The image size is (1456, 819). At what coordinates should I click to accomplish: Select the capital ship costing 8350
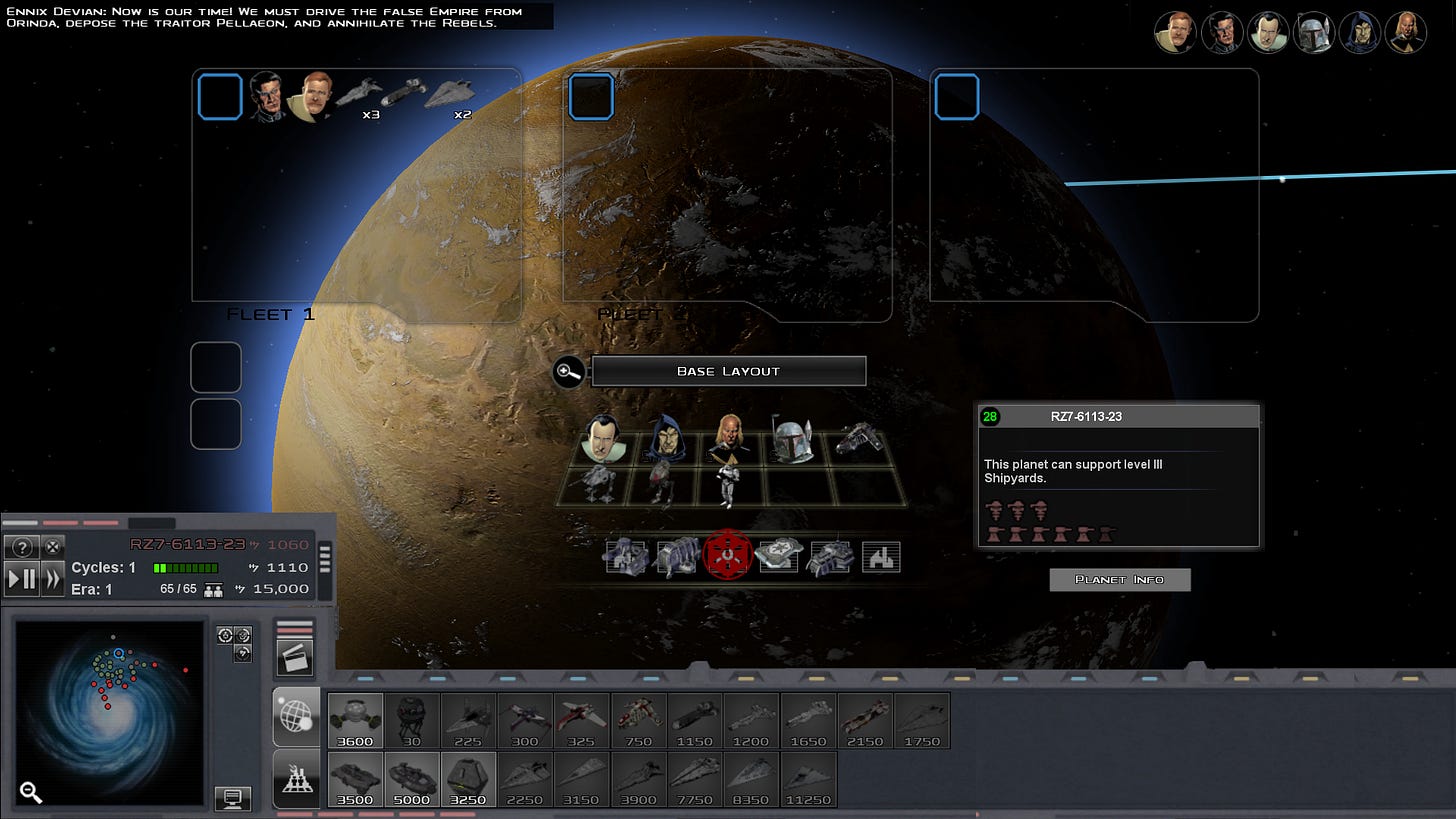[x=751, y=779]
